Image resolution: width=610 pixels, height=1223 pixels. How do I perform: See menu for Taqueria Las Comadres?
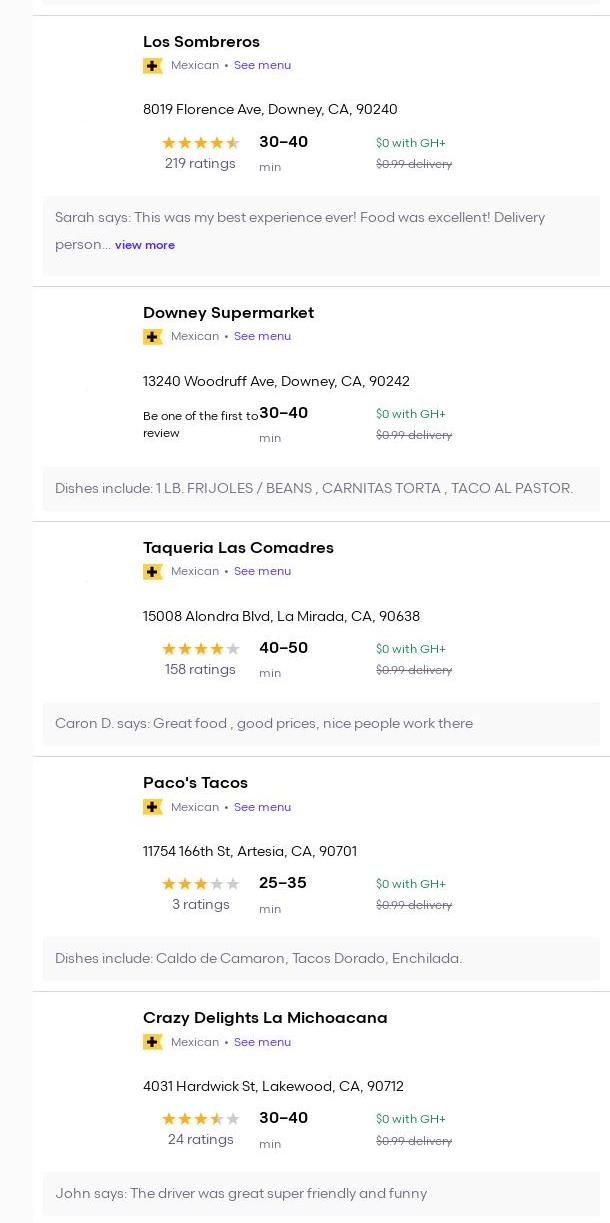[x=262, y=572]
